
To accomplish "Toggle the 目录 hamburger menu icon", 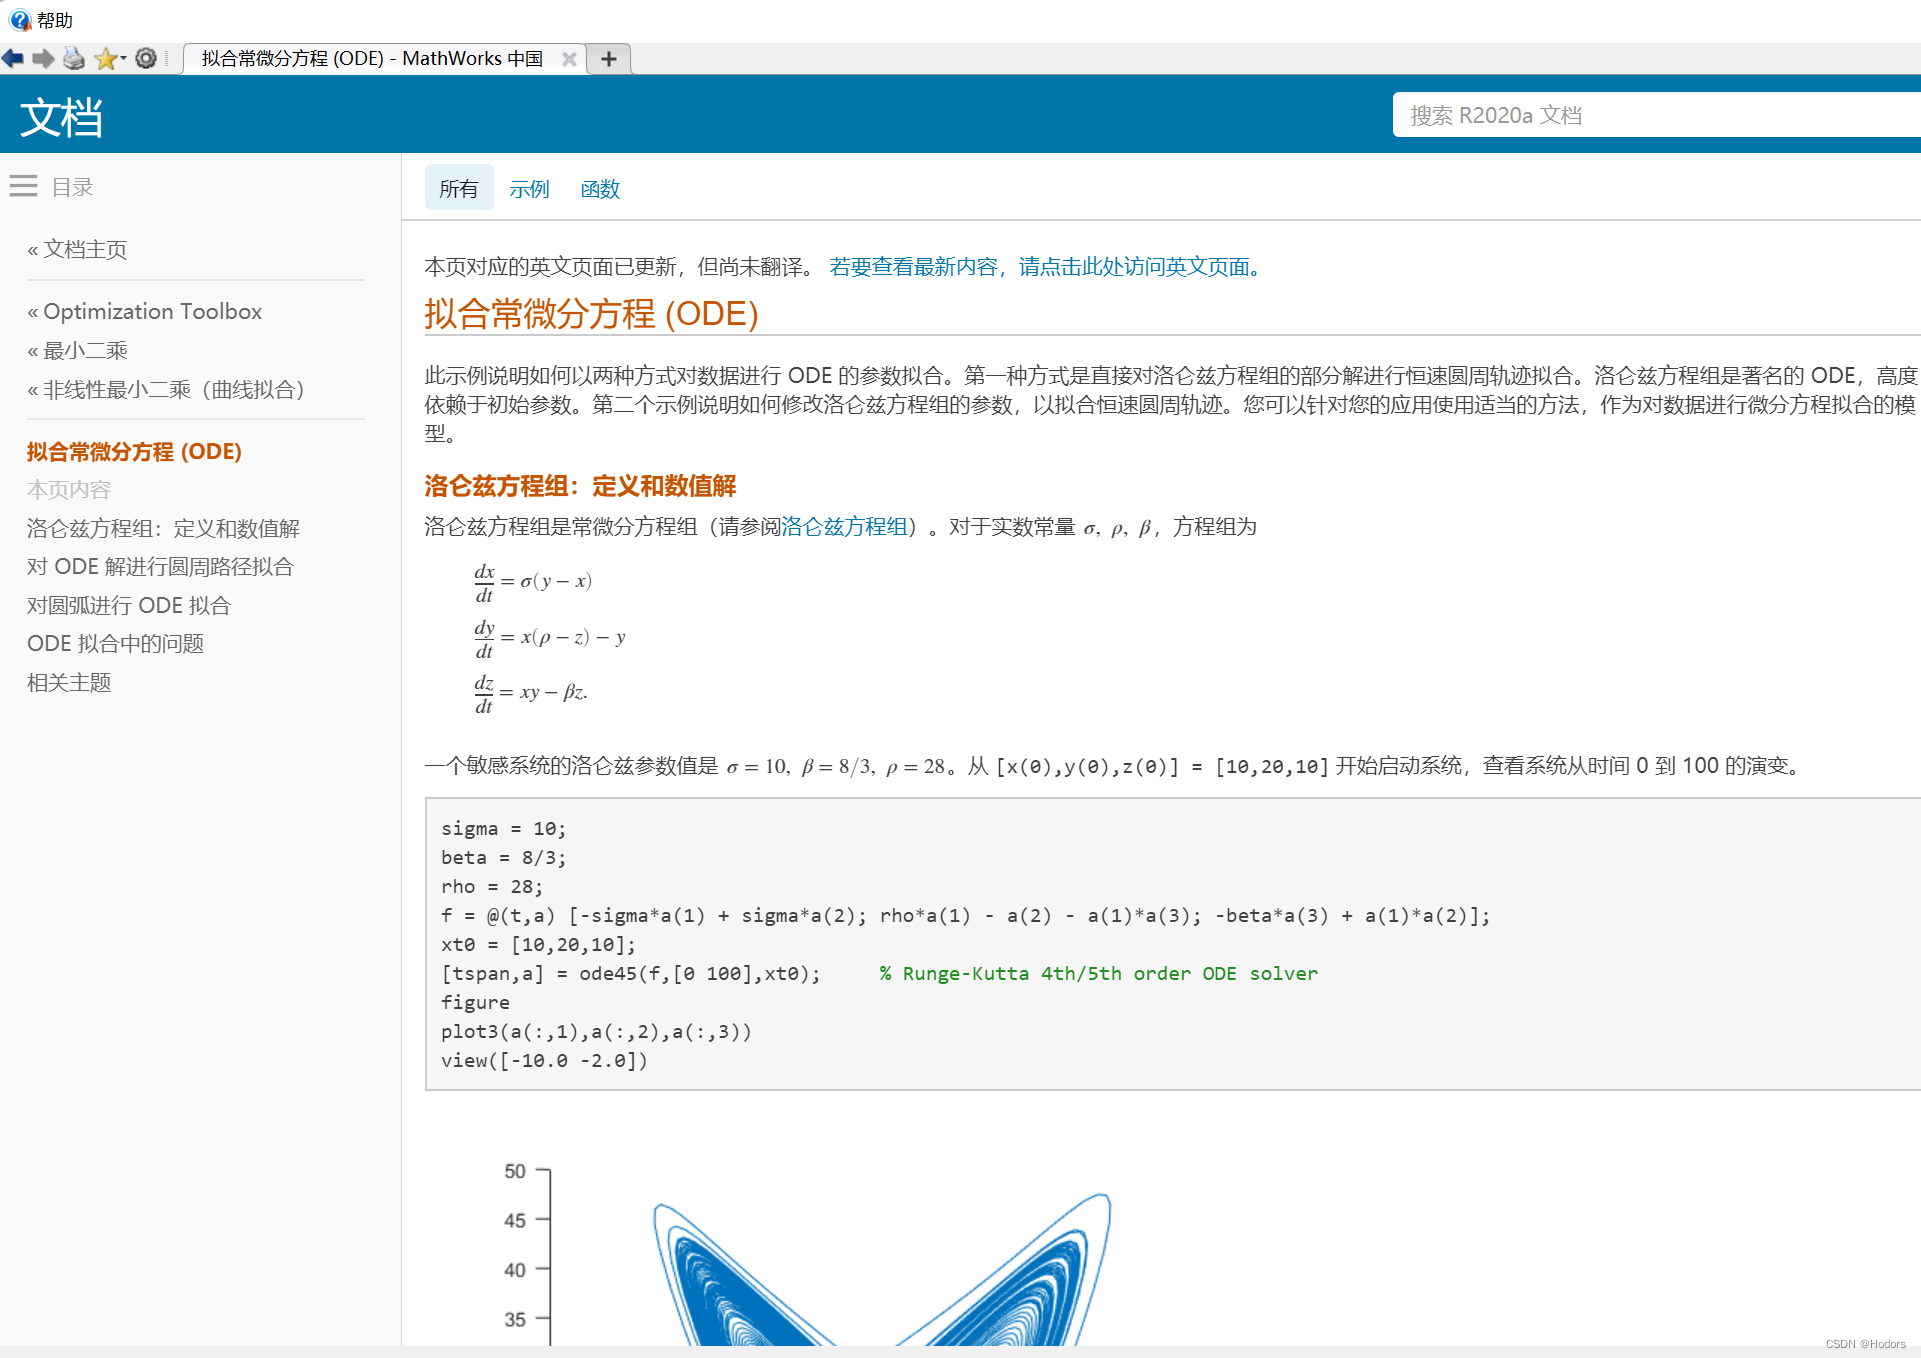I will (x=23, y=186).
